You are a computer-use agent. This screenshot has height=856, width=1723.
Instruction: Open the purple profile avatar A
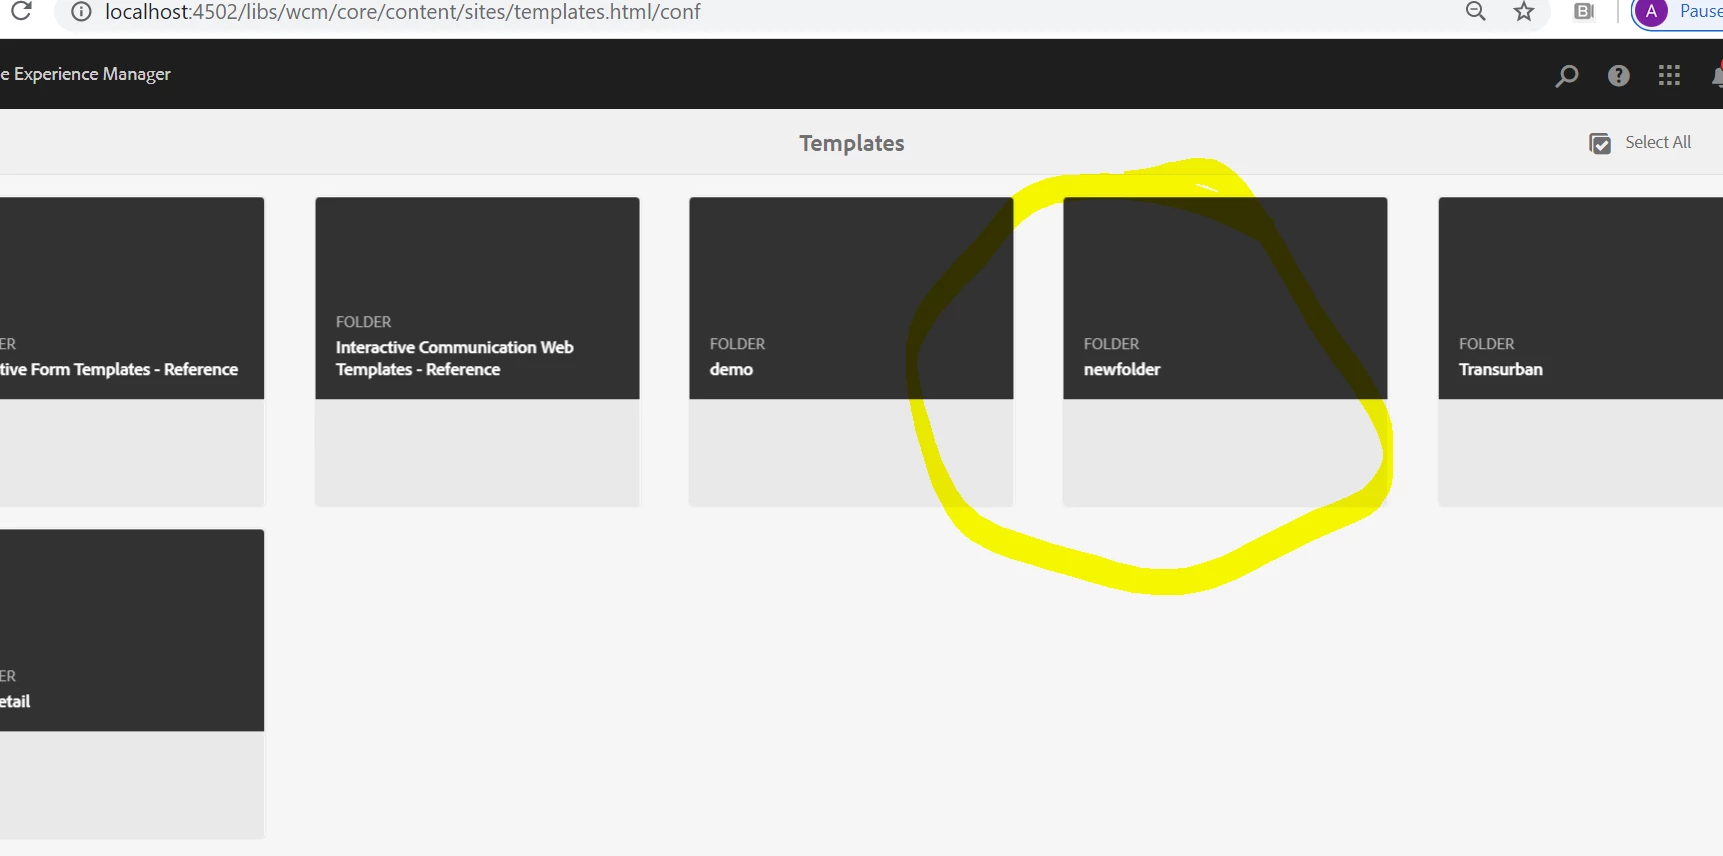[1651, 12]
